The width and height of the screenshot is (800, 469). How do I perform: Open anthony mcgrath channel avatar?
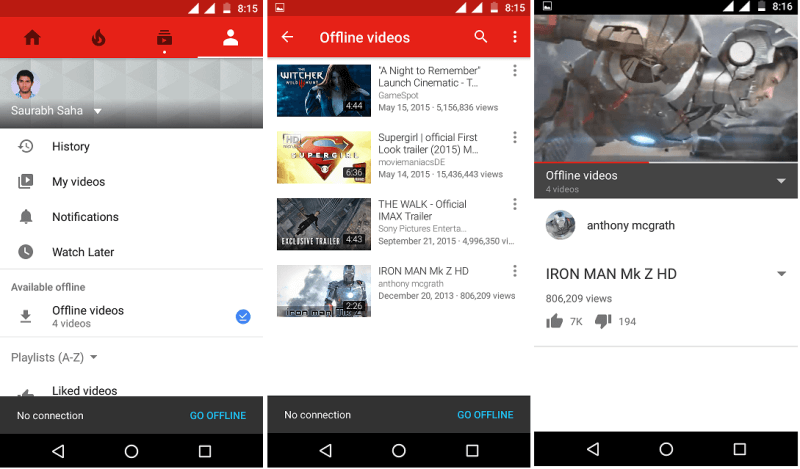click(560, 225)
